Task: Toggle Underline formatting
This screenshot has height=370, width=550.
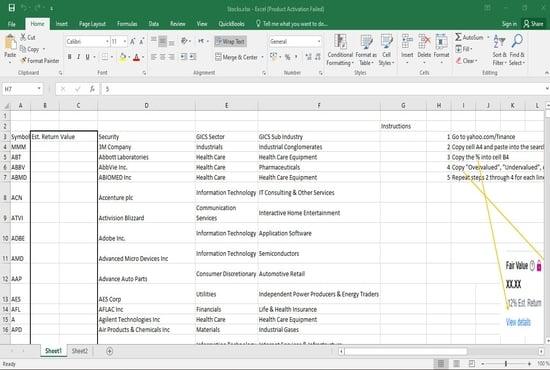Action: (x=87, y=57)
